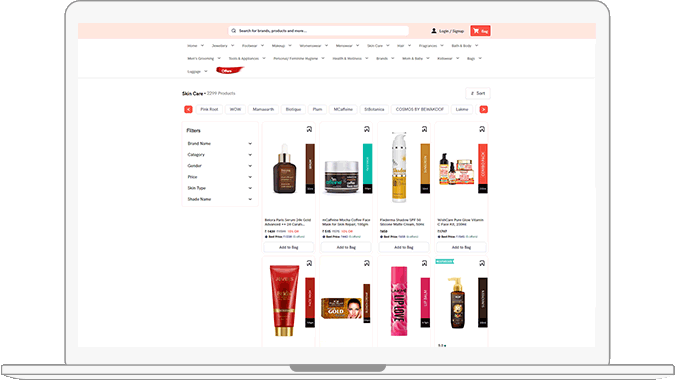The image size is (675, 380).
Task: Add the Betora Paris serum to bag
Action: pyautogui.click(x=288, y=247)
